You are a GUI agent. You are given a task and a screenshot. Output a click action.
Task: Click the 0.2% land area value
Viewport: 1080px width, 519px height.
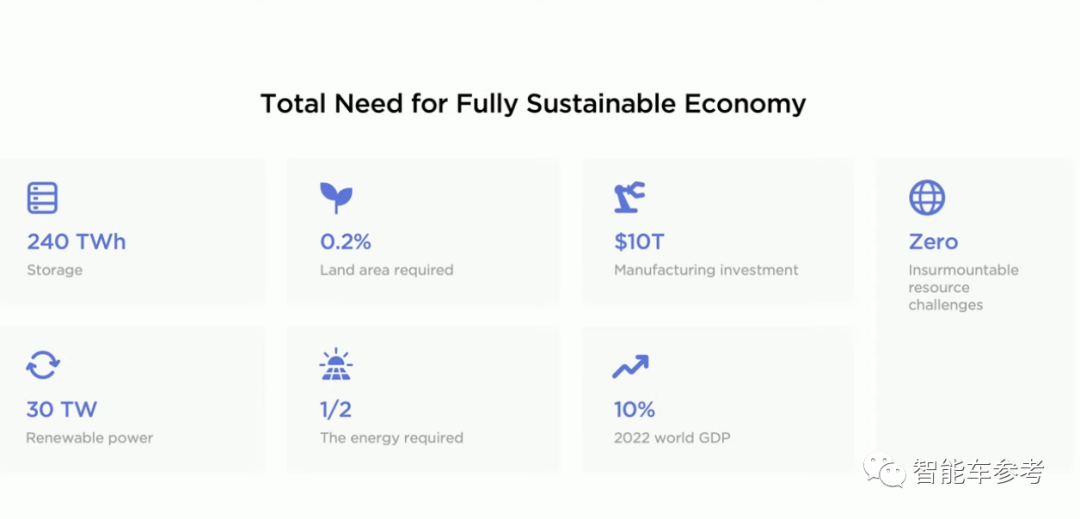coord(346,242)
